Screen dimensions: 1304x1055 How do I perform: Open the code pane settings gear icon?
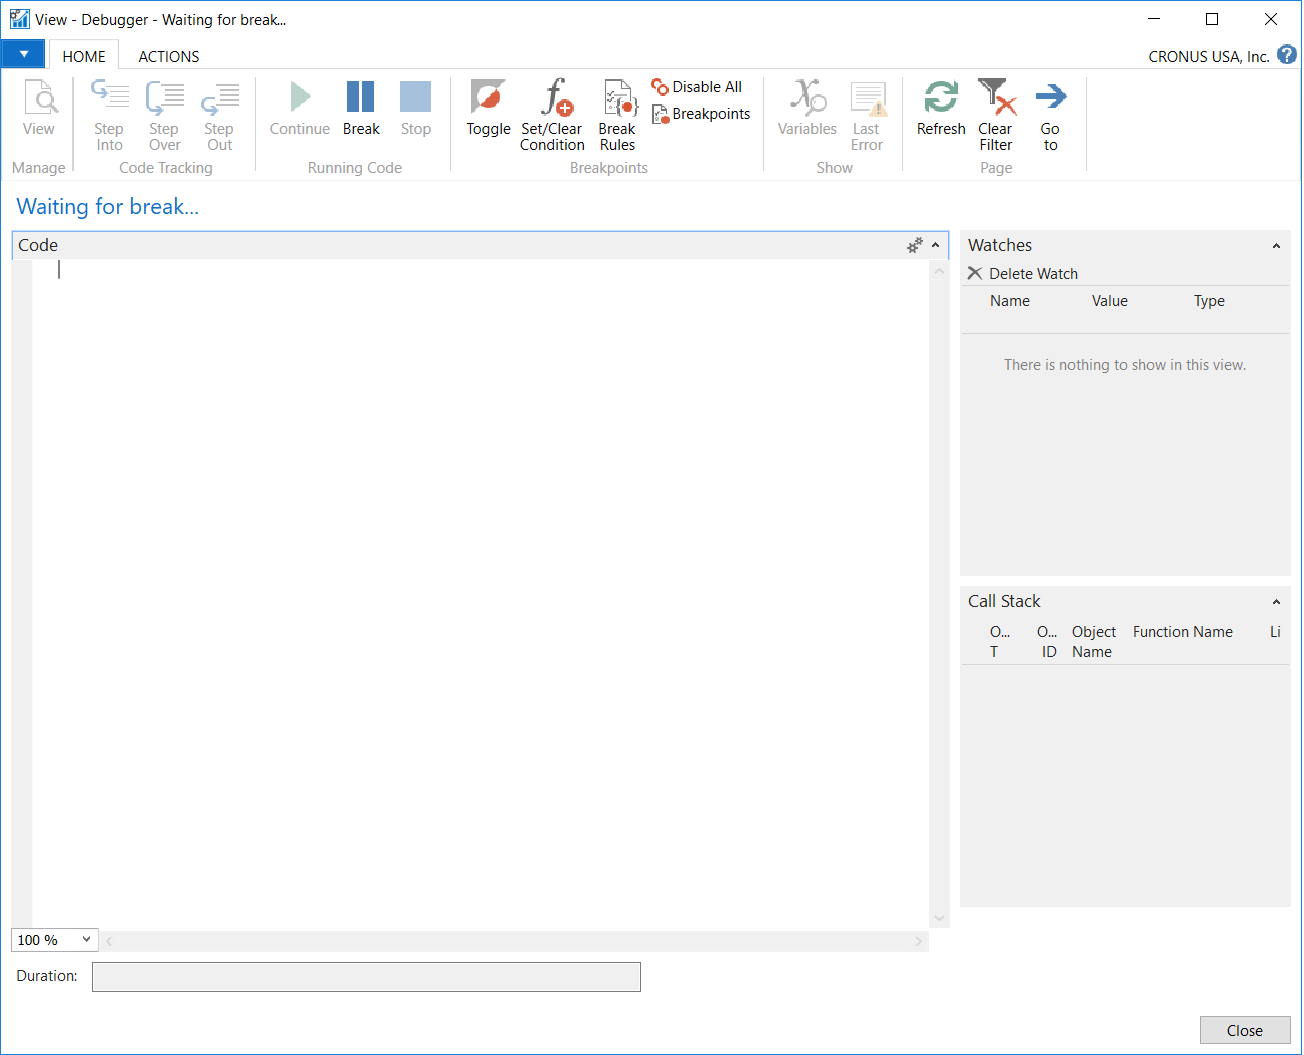click(x=914, y=245)
